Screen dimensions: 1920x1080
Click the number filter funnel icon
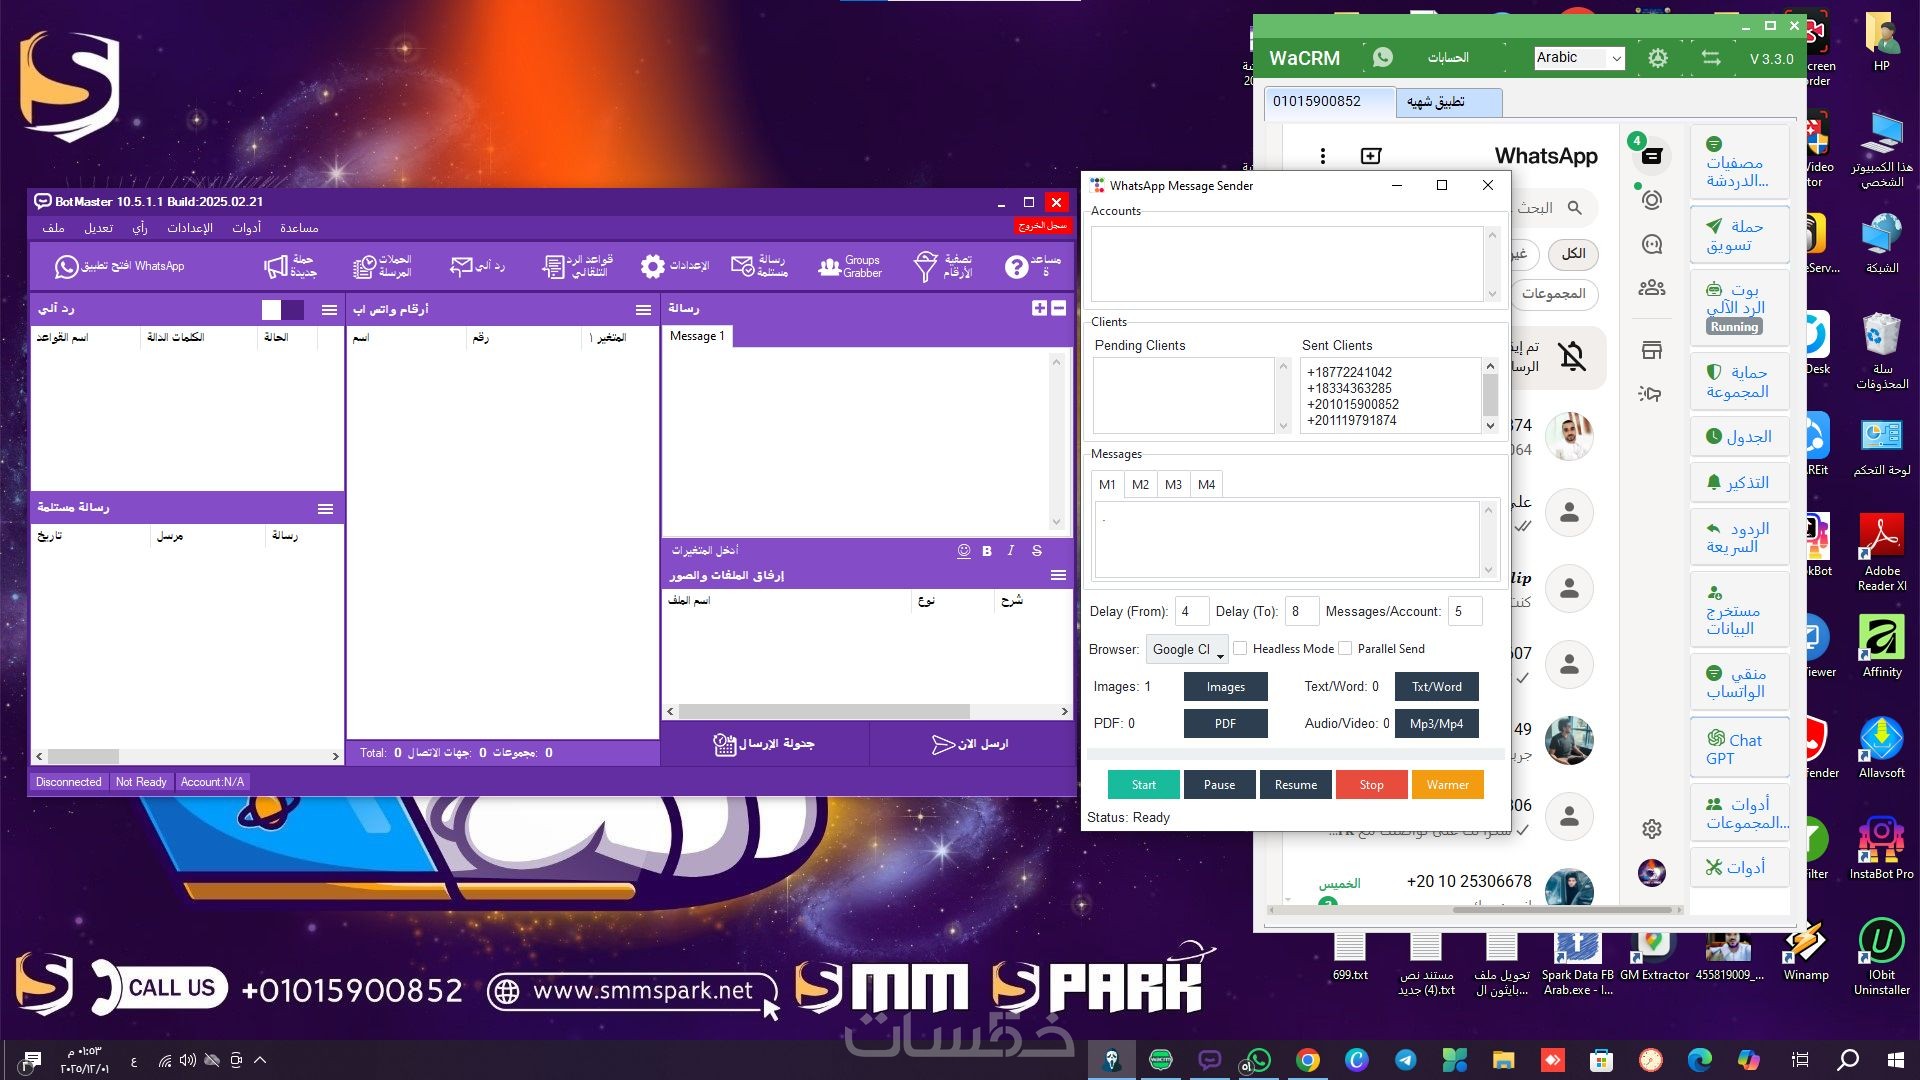coord(925,266)
